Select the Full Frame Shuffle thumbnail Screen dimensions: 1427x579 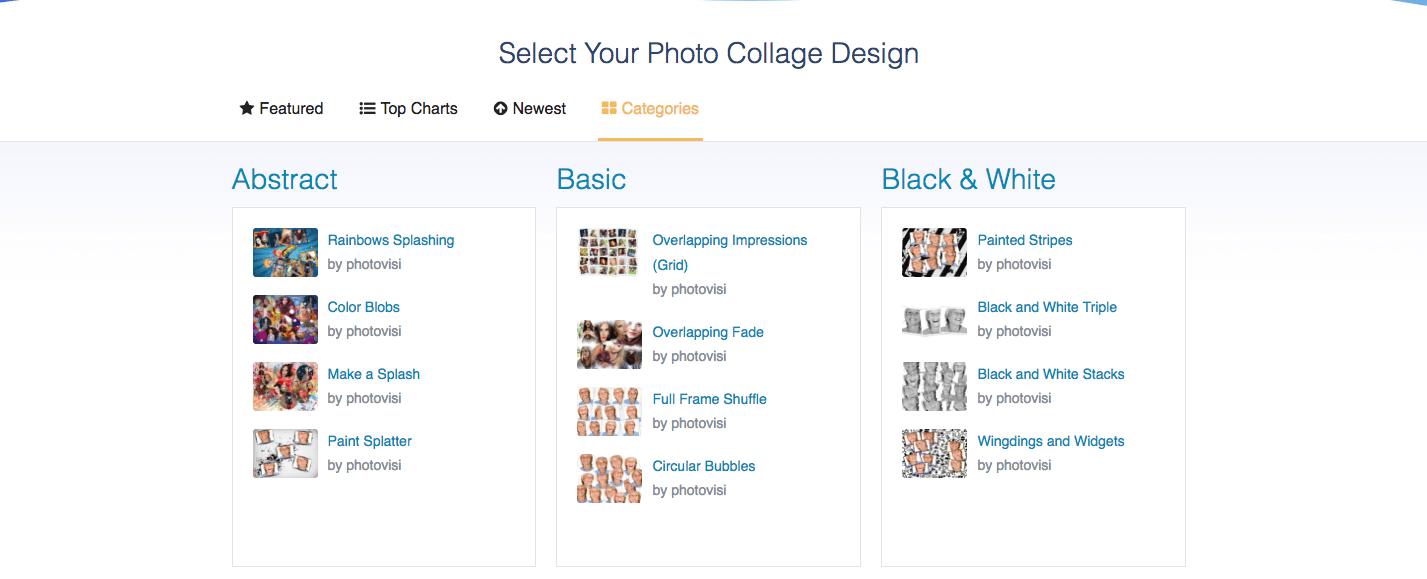[609, 411]
